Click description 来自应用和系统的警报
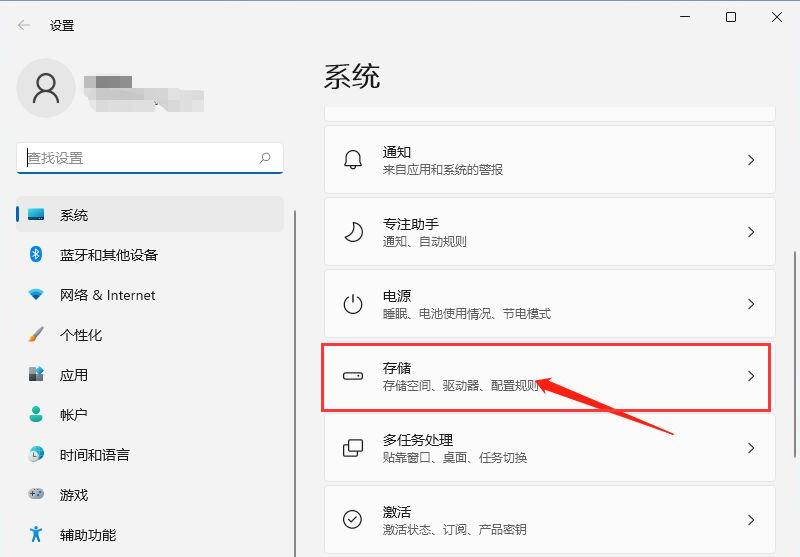The image size is (800, 557). [443, 169]
